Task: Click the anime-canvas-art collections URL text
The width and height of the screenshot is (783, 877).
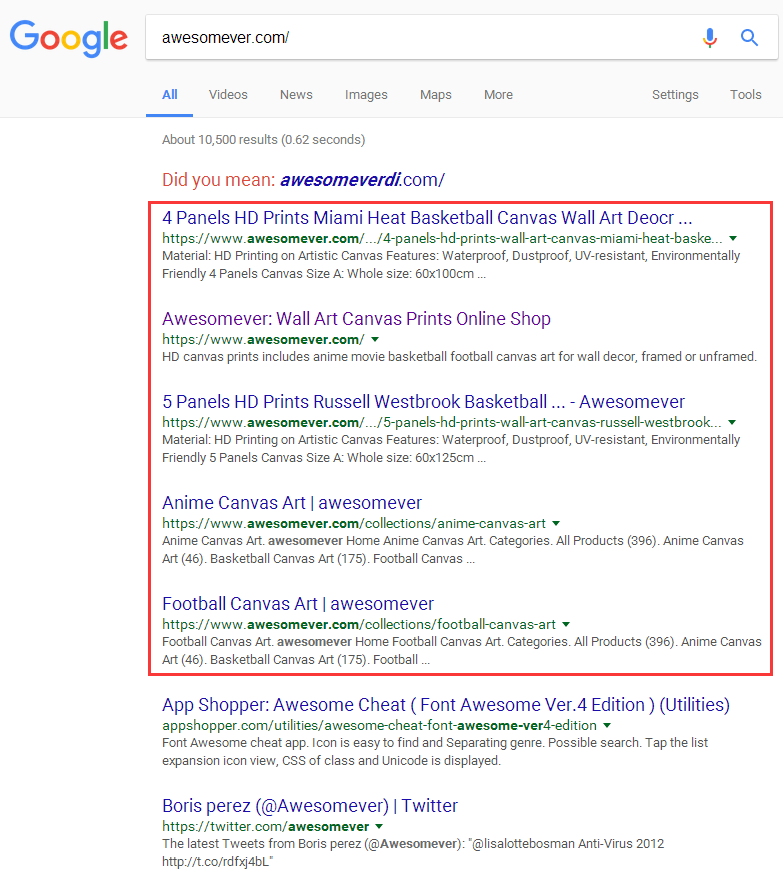Action: coord(353,524)
